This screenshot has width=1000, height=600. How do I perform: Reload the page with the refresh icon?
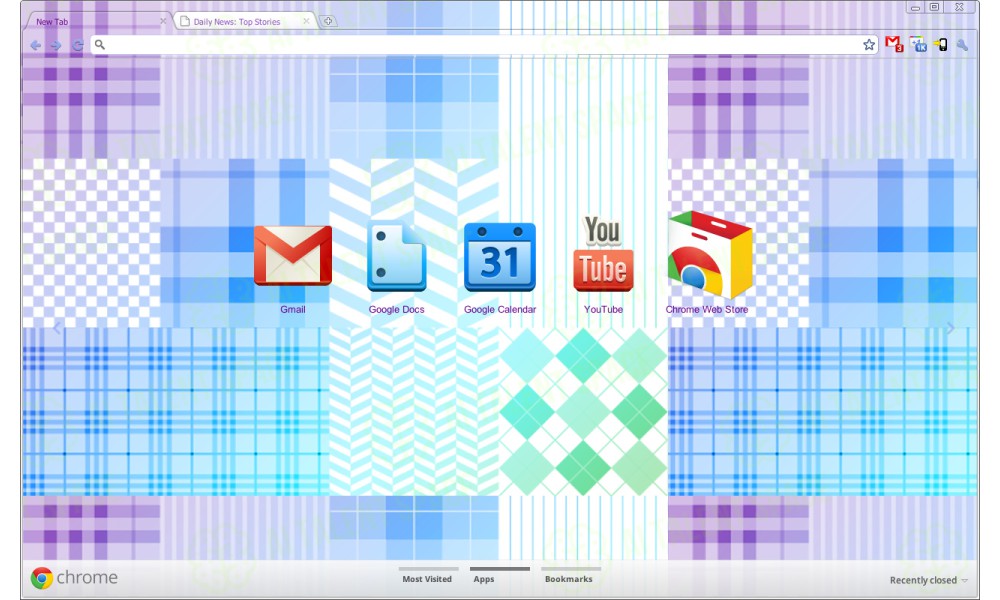[x=78, y=45]
